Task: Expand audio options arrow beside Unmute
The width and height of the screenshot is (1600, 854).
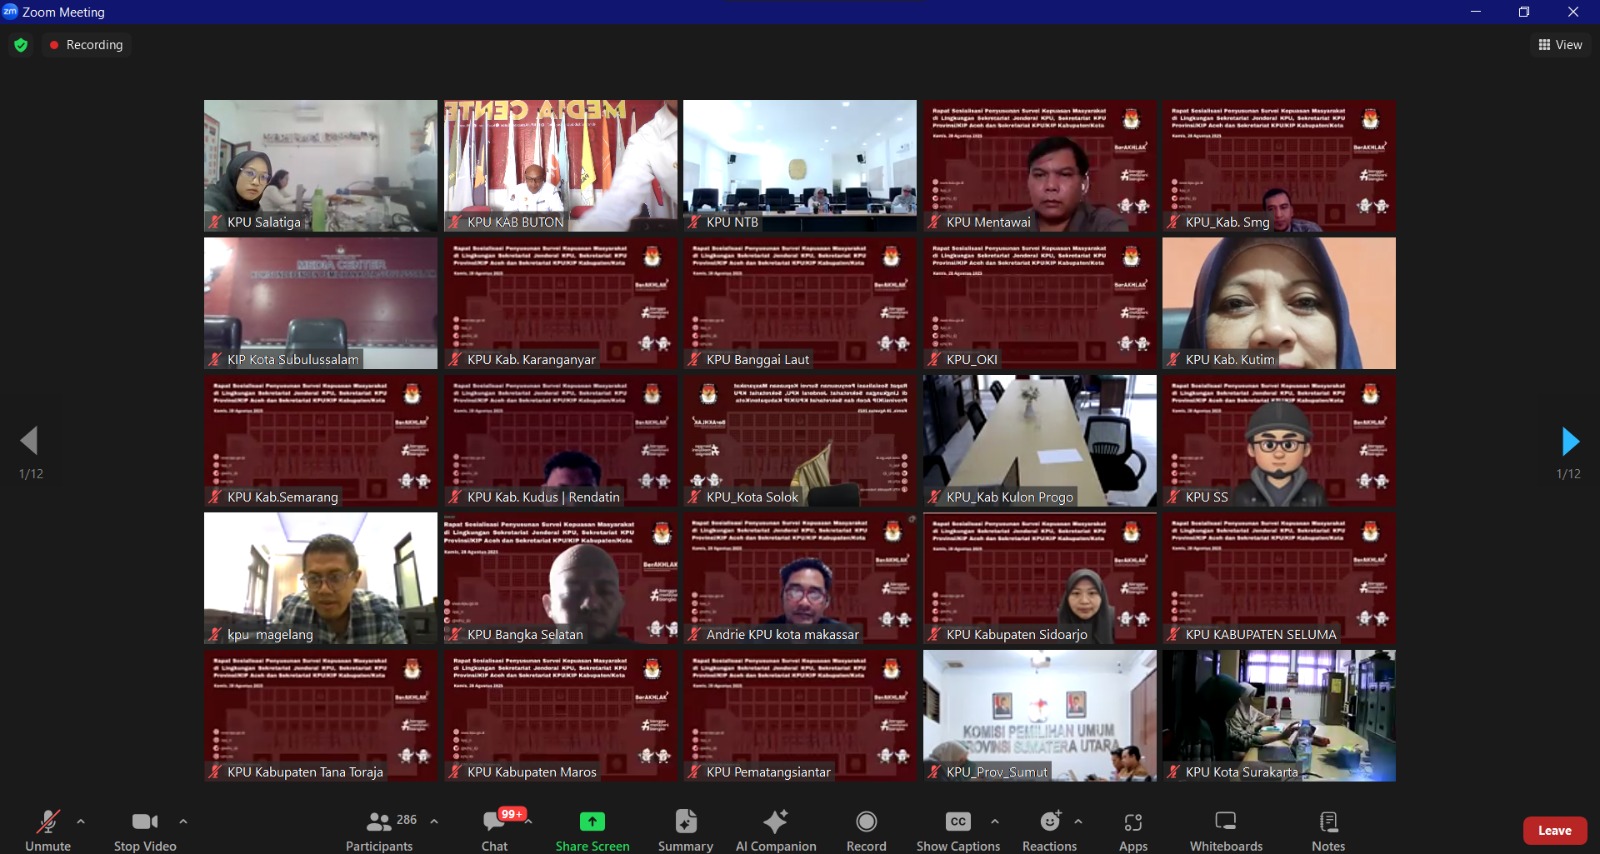Action: point(81,821)
